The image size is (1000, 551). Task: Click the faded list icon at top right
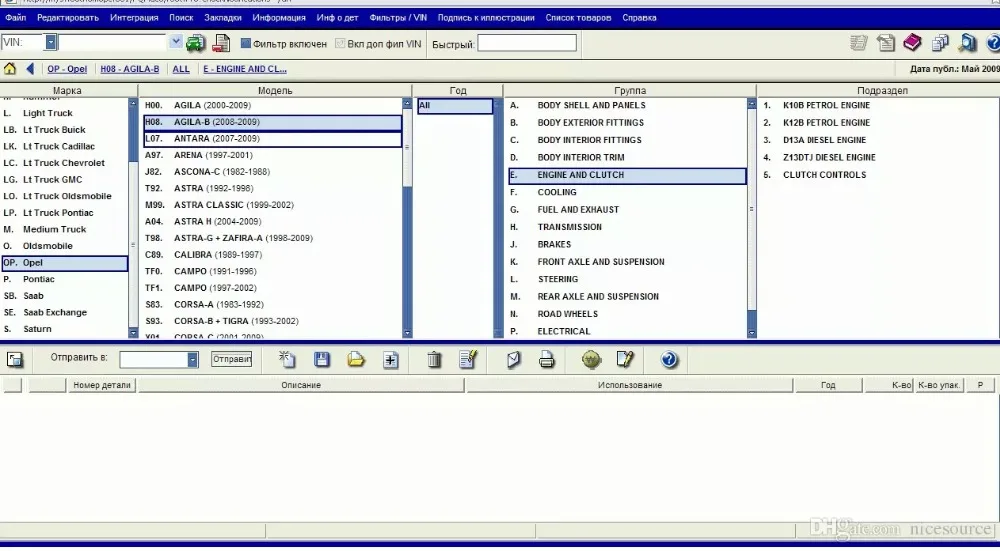(x=858, y=43)
